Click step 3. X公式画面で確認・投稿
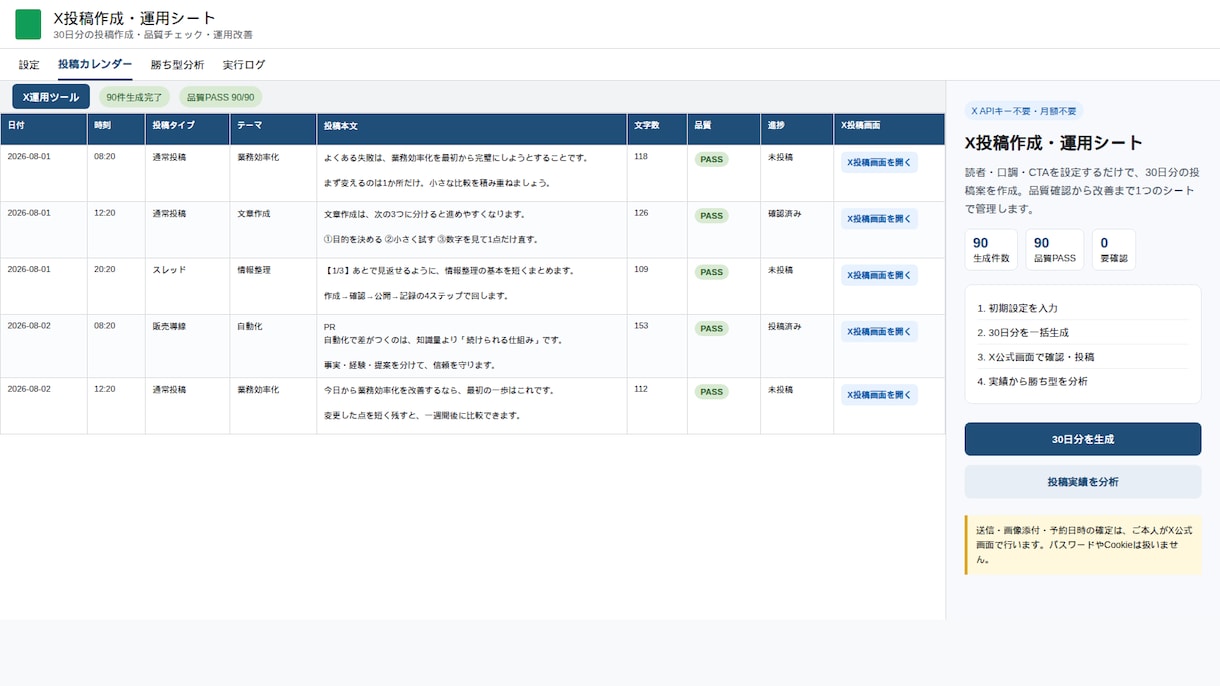 (1083, 357)
